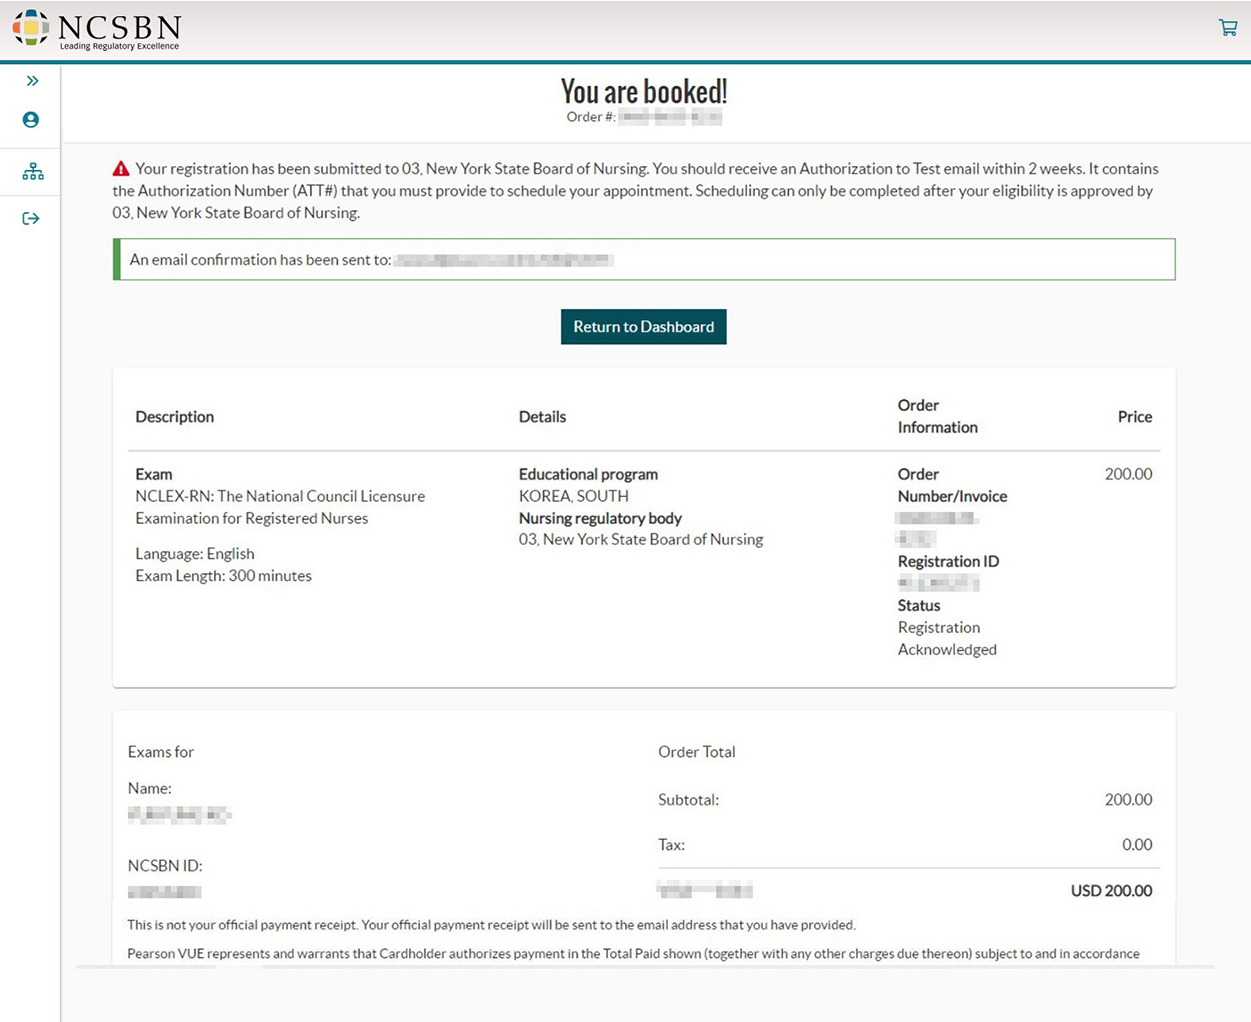The height and width of the screenshot is (1022, 1251).
Task: Click the Subtotal amount '200.00'
Action: pos(1129,800)
